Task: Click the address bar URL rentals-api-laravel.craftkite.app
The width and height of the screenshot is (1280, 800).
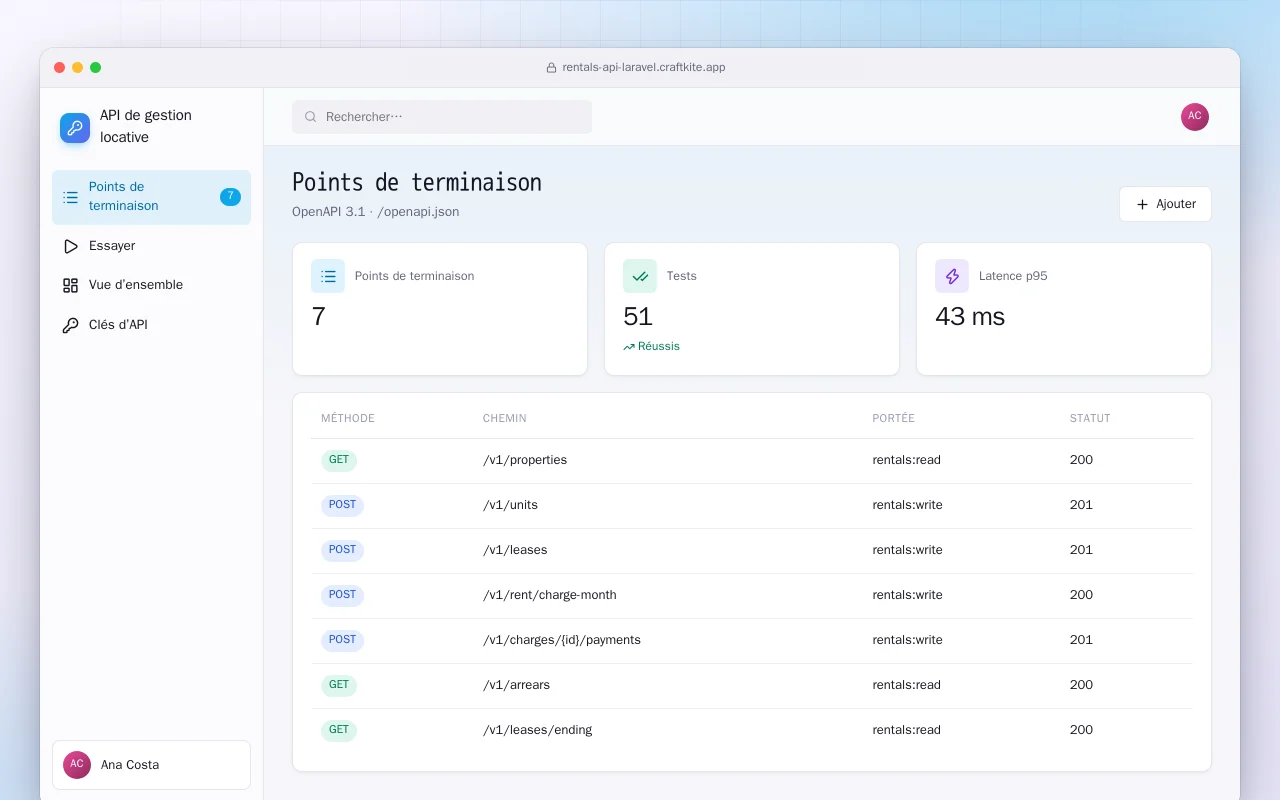Action: pos(644,68)
